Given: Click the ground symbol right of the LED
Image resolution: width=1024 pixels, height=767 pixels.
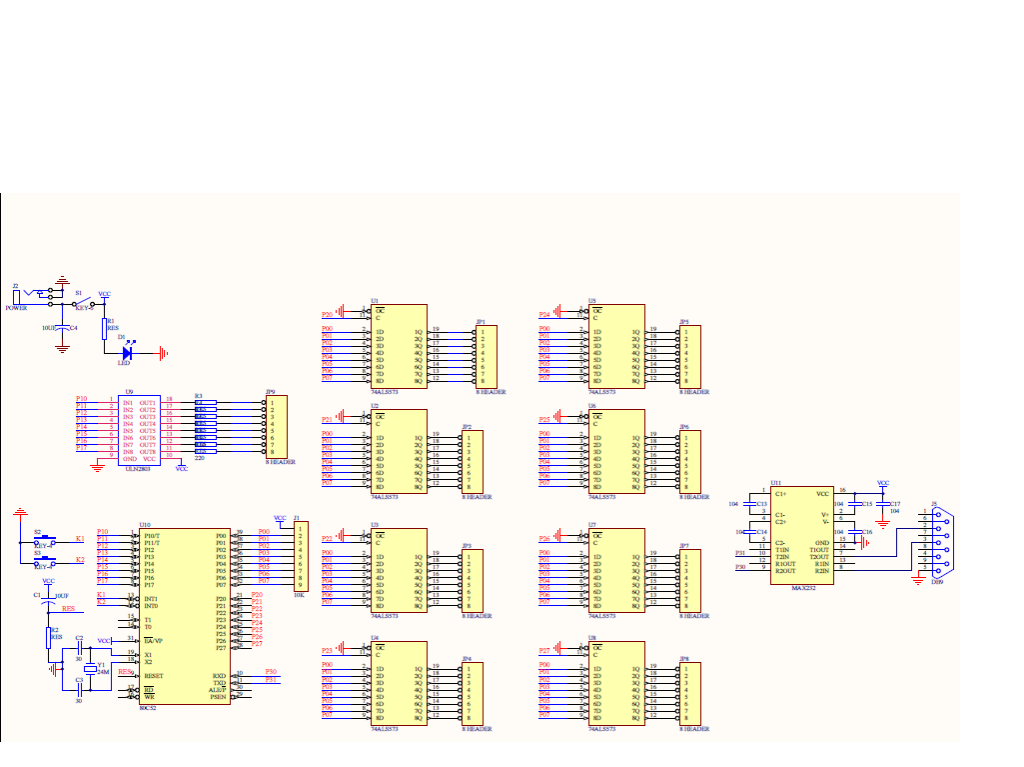Looking at the screenshot, I should click(x=163, y=353).
